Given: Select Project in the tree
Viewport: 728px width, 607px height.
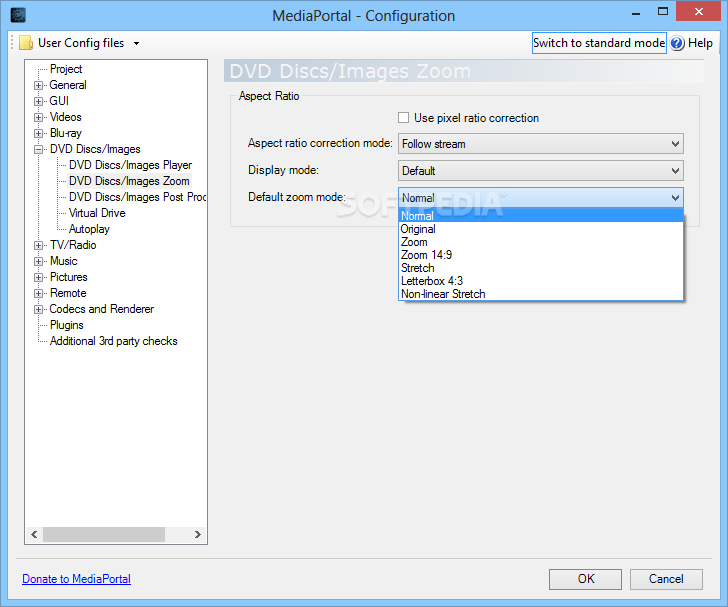Looking at the screenshot, I should click(66, 69).
